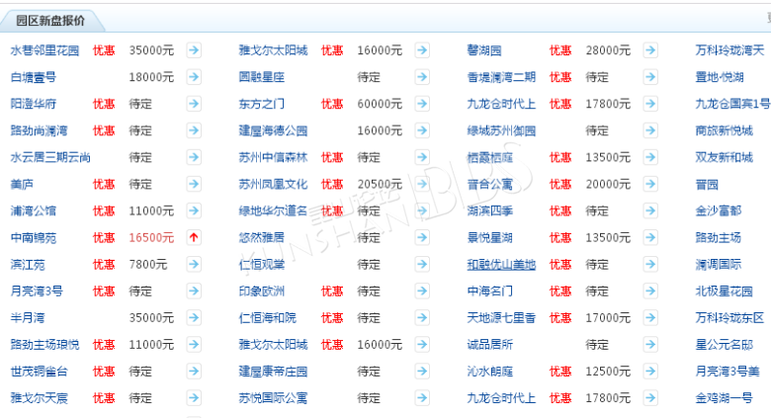Click the arrow icon in 晋合公寓 row
The width and height of the screenshot is (771, 418).
tap(650, 184)
